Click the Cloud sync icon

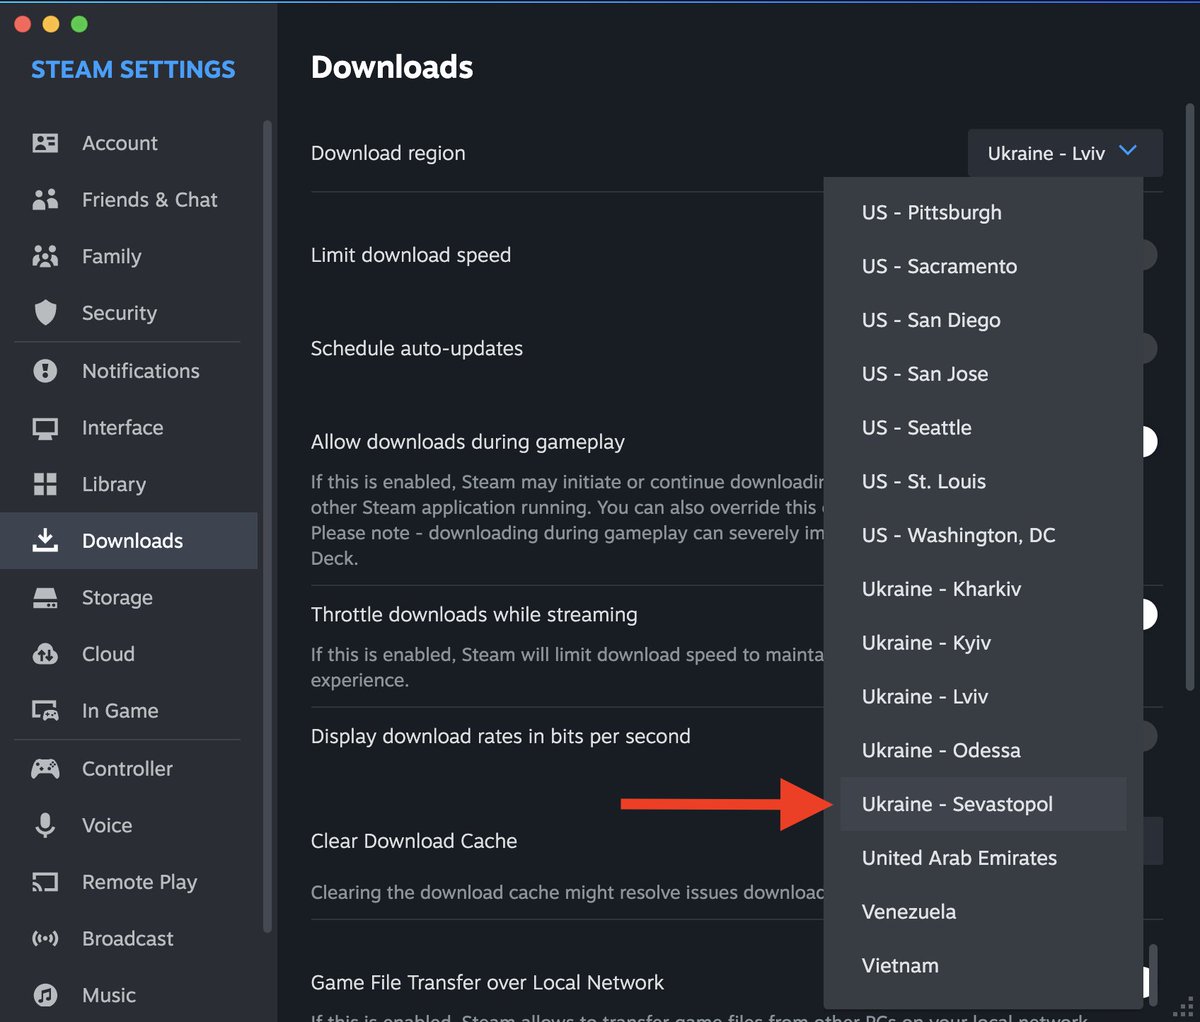pyautogui.click(x=45, y=654)
